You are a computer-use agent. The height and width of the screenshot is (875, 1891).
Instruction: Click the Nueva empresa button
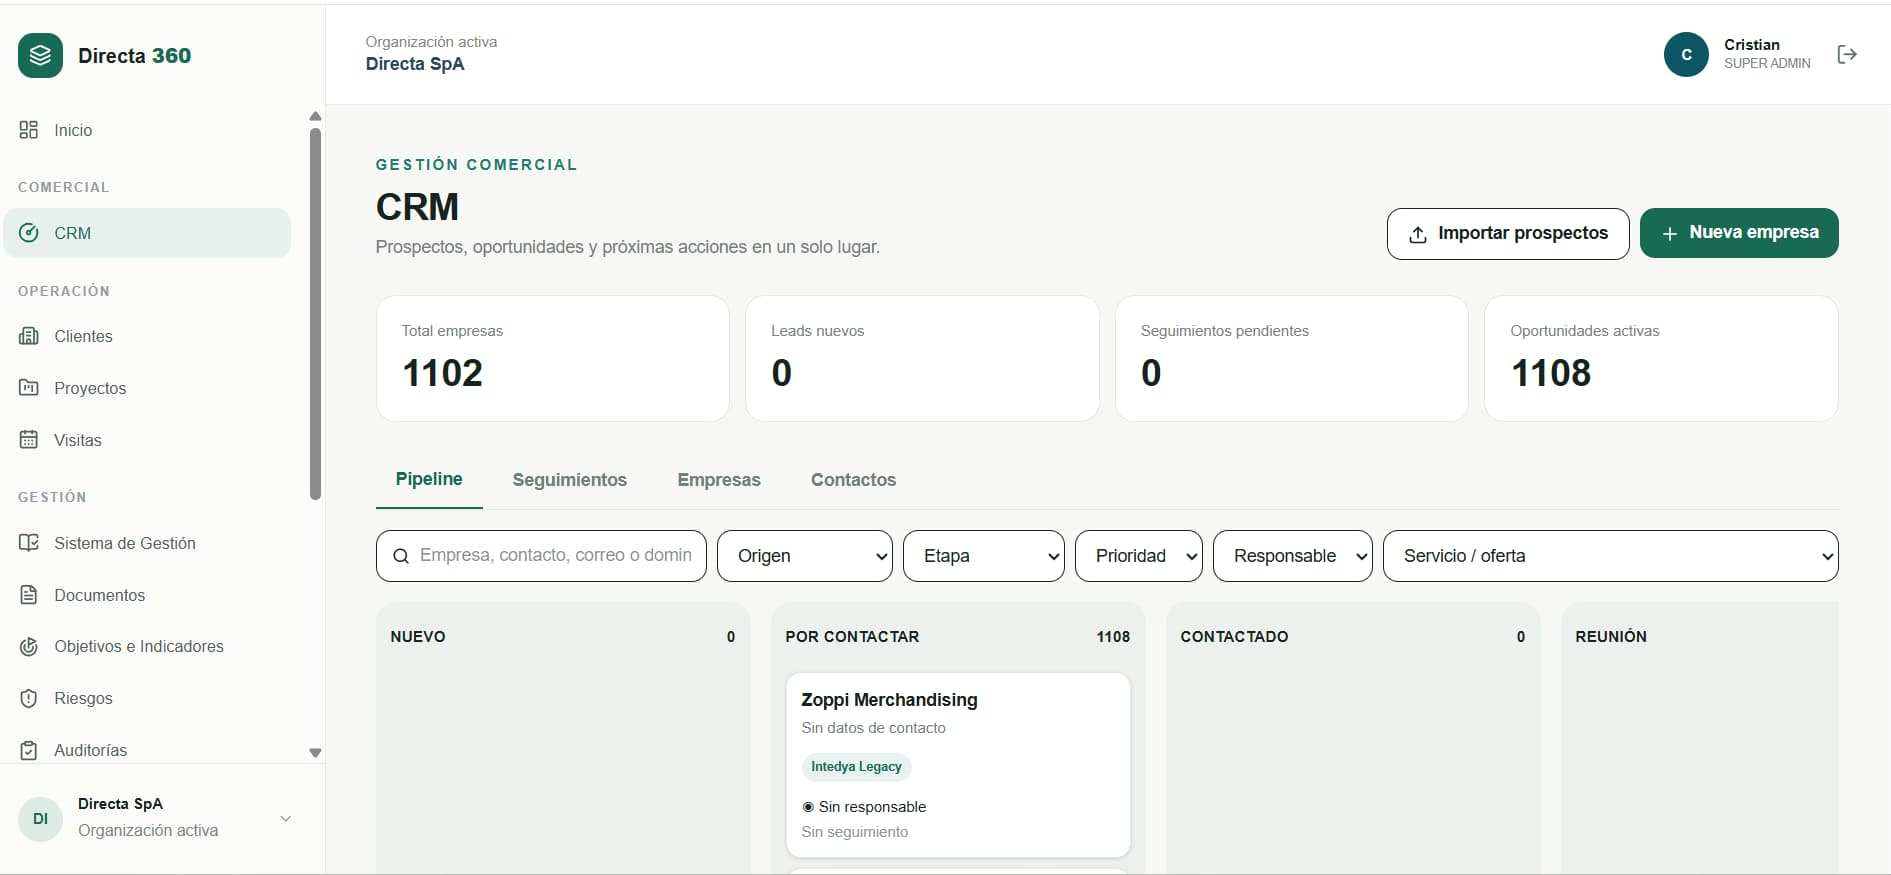1739,233
